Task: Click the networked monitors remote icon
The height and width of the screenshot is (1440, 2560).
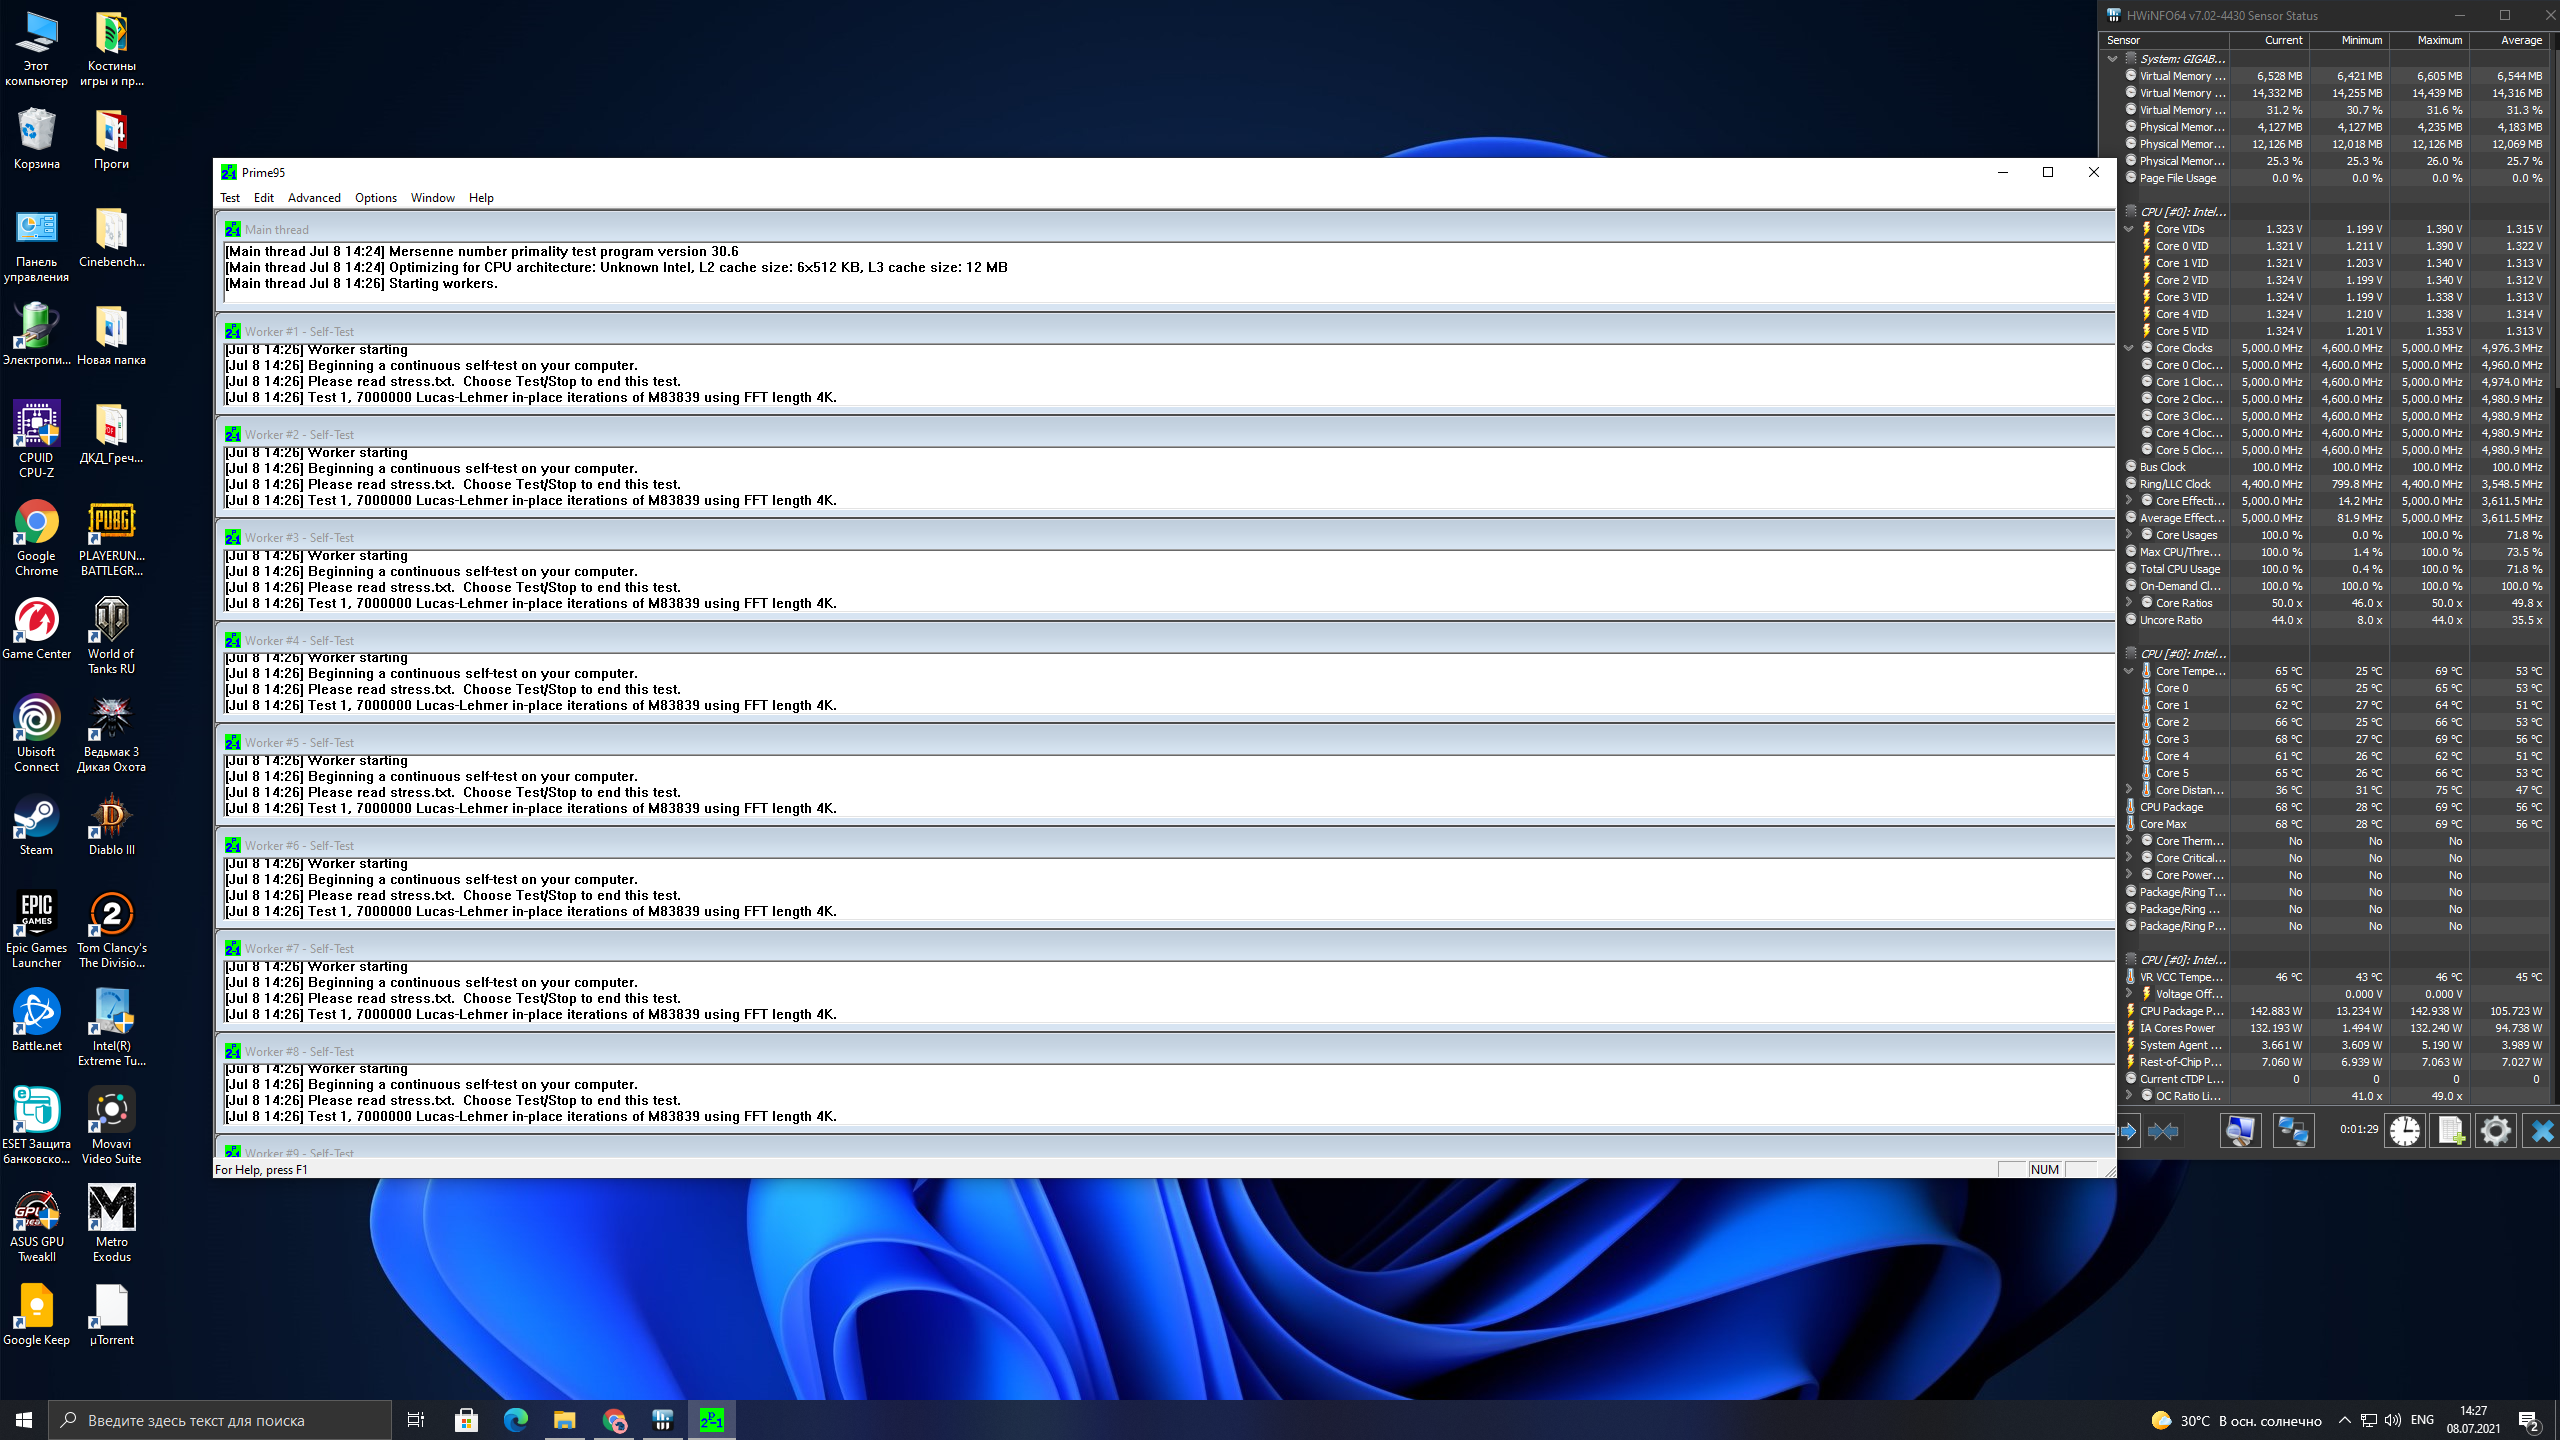Action: pyautogui.click(x=2292, y=1131)
